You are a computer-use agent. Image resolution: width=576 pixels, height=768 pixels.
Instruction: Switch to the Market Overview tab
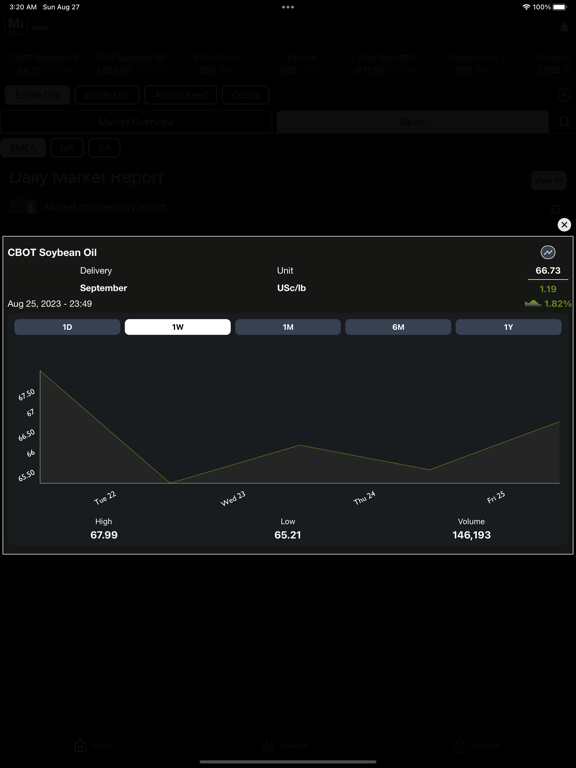[136, 121]
